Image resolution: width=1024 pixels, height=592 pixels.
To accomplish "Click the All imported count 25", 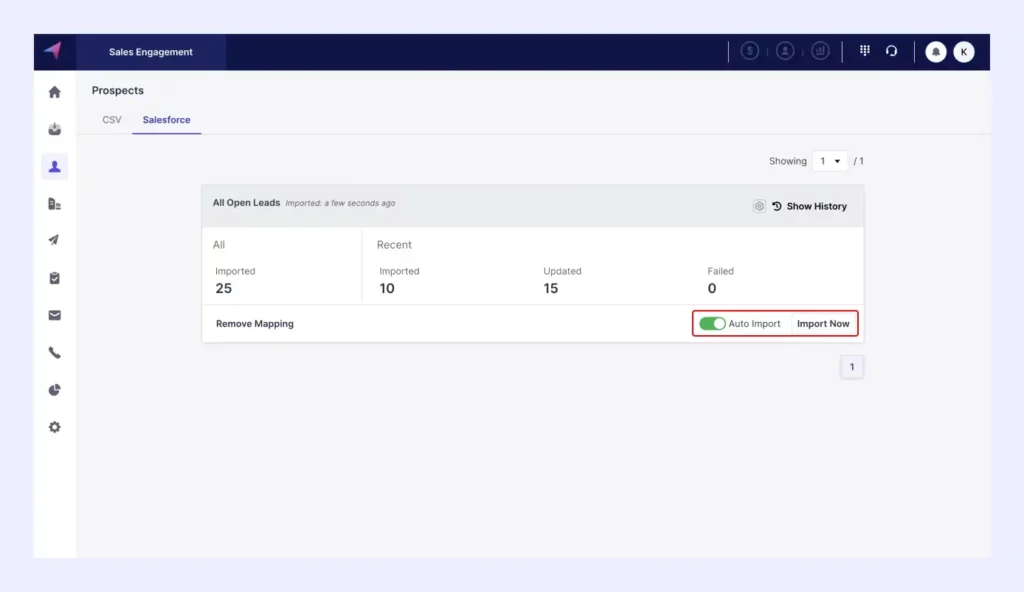I will [223, 288].
